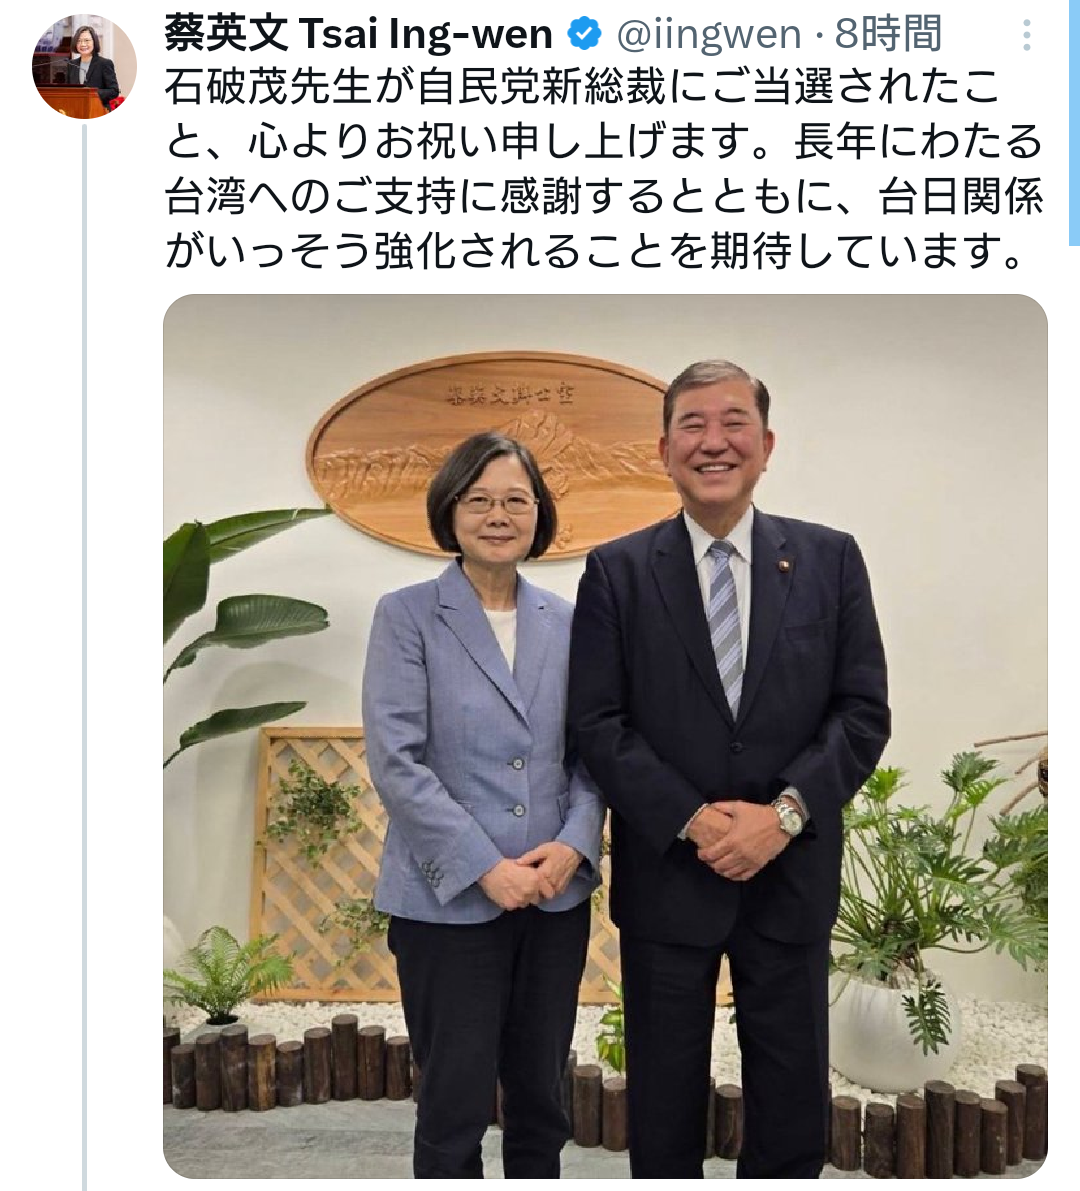Viewport: 1080px width, 1191px height.
Task: Click the tweet line beginning 台湾へのご支持
Action: coord(605,197)
